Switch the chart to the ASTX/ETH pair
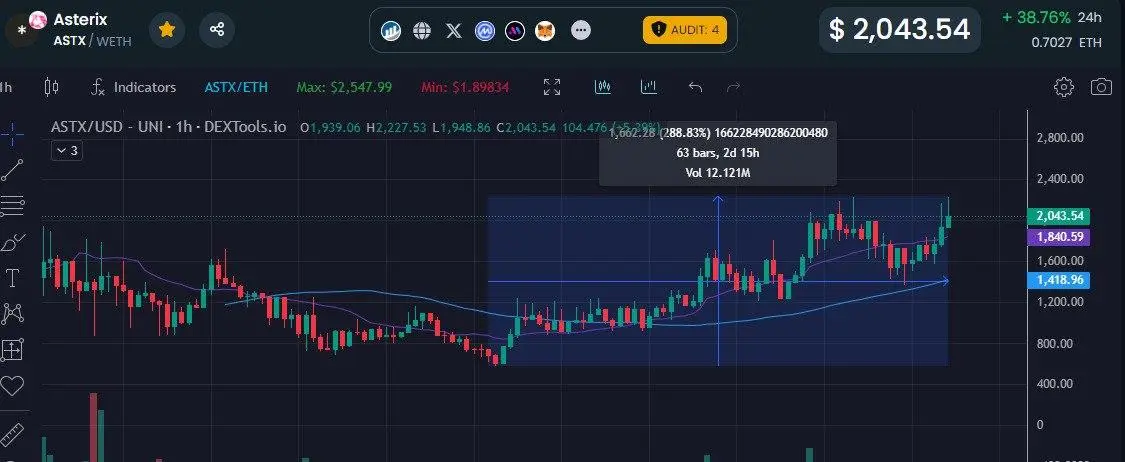The image size is (1125, 462). [236, 88]
